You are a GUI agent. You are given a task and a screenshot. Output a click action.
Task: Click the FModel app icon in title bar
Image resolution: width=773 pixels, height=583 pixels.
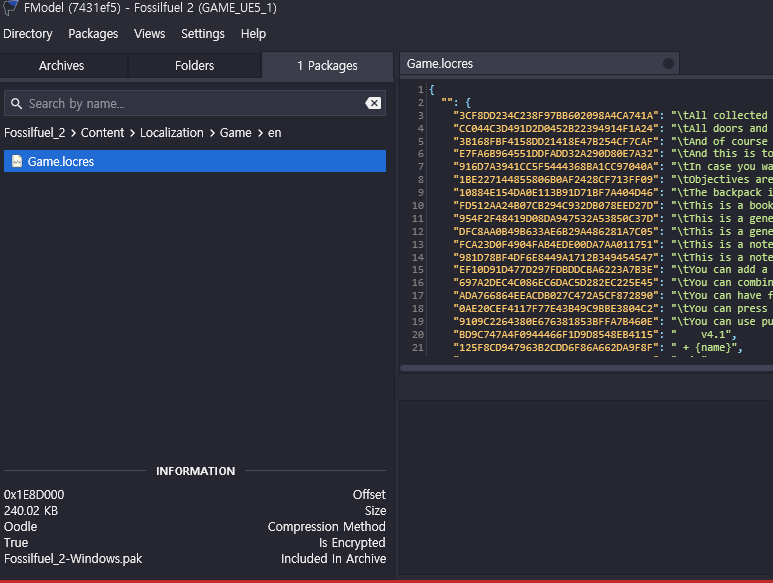pos(8,8)
